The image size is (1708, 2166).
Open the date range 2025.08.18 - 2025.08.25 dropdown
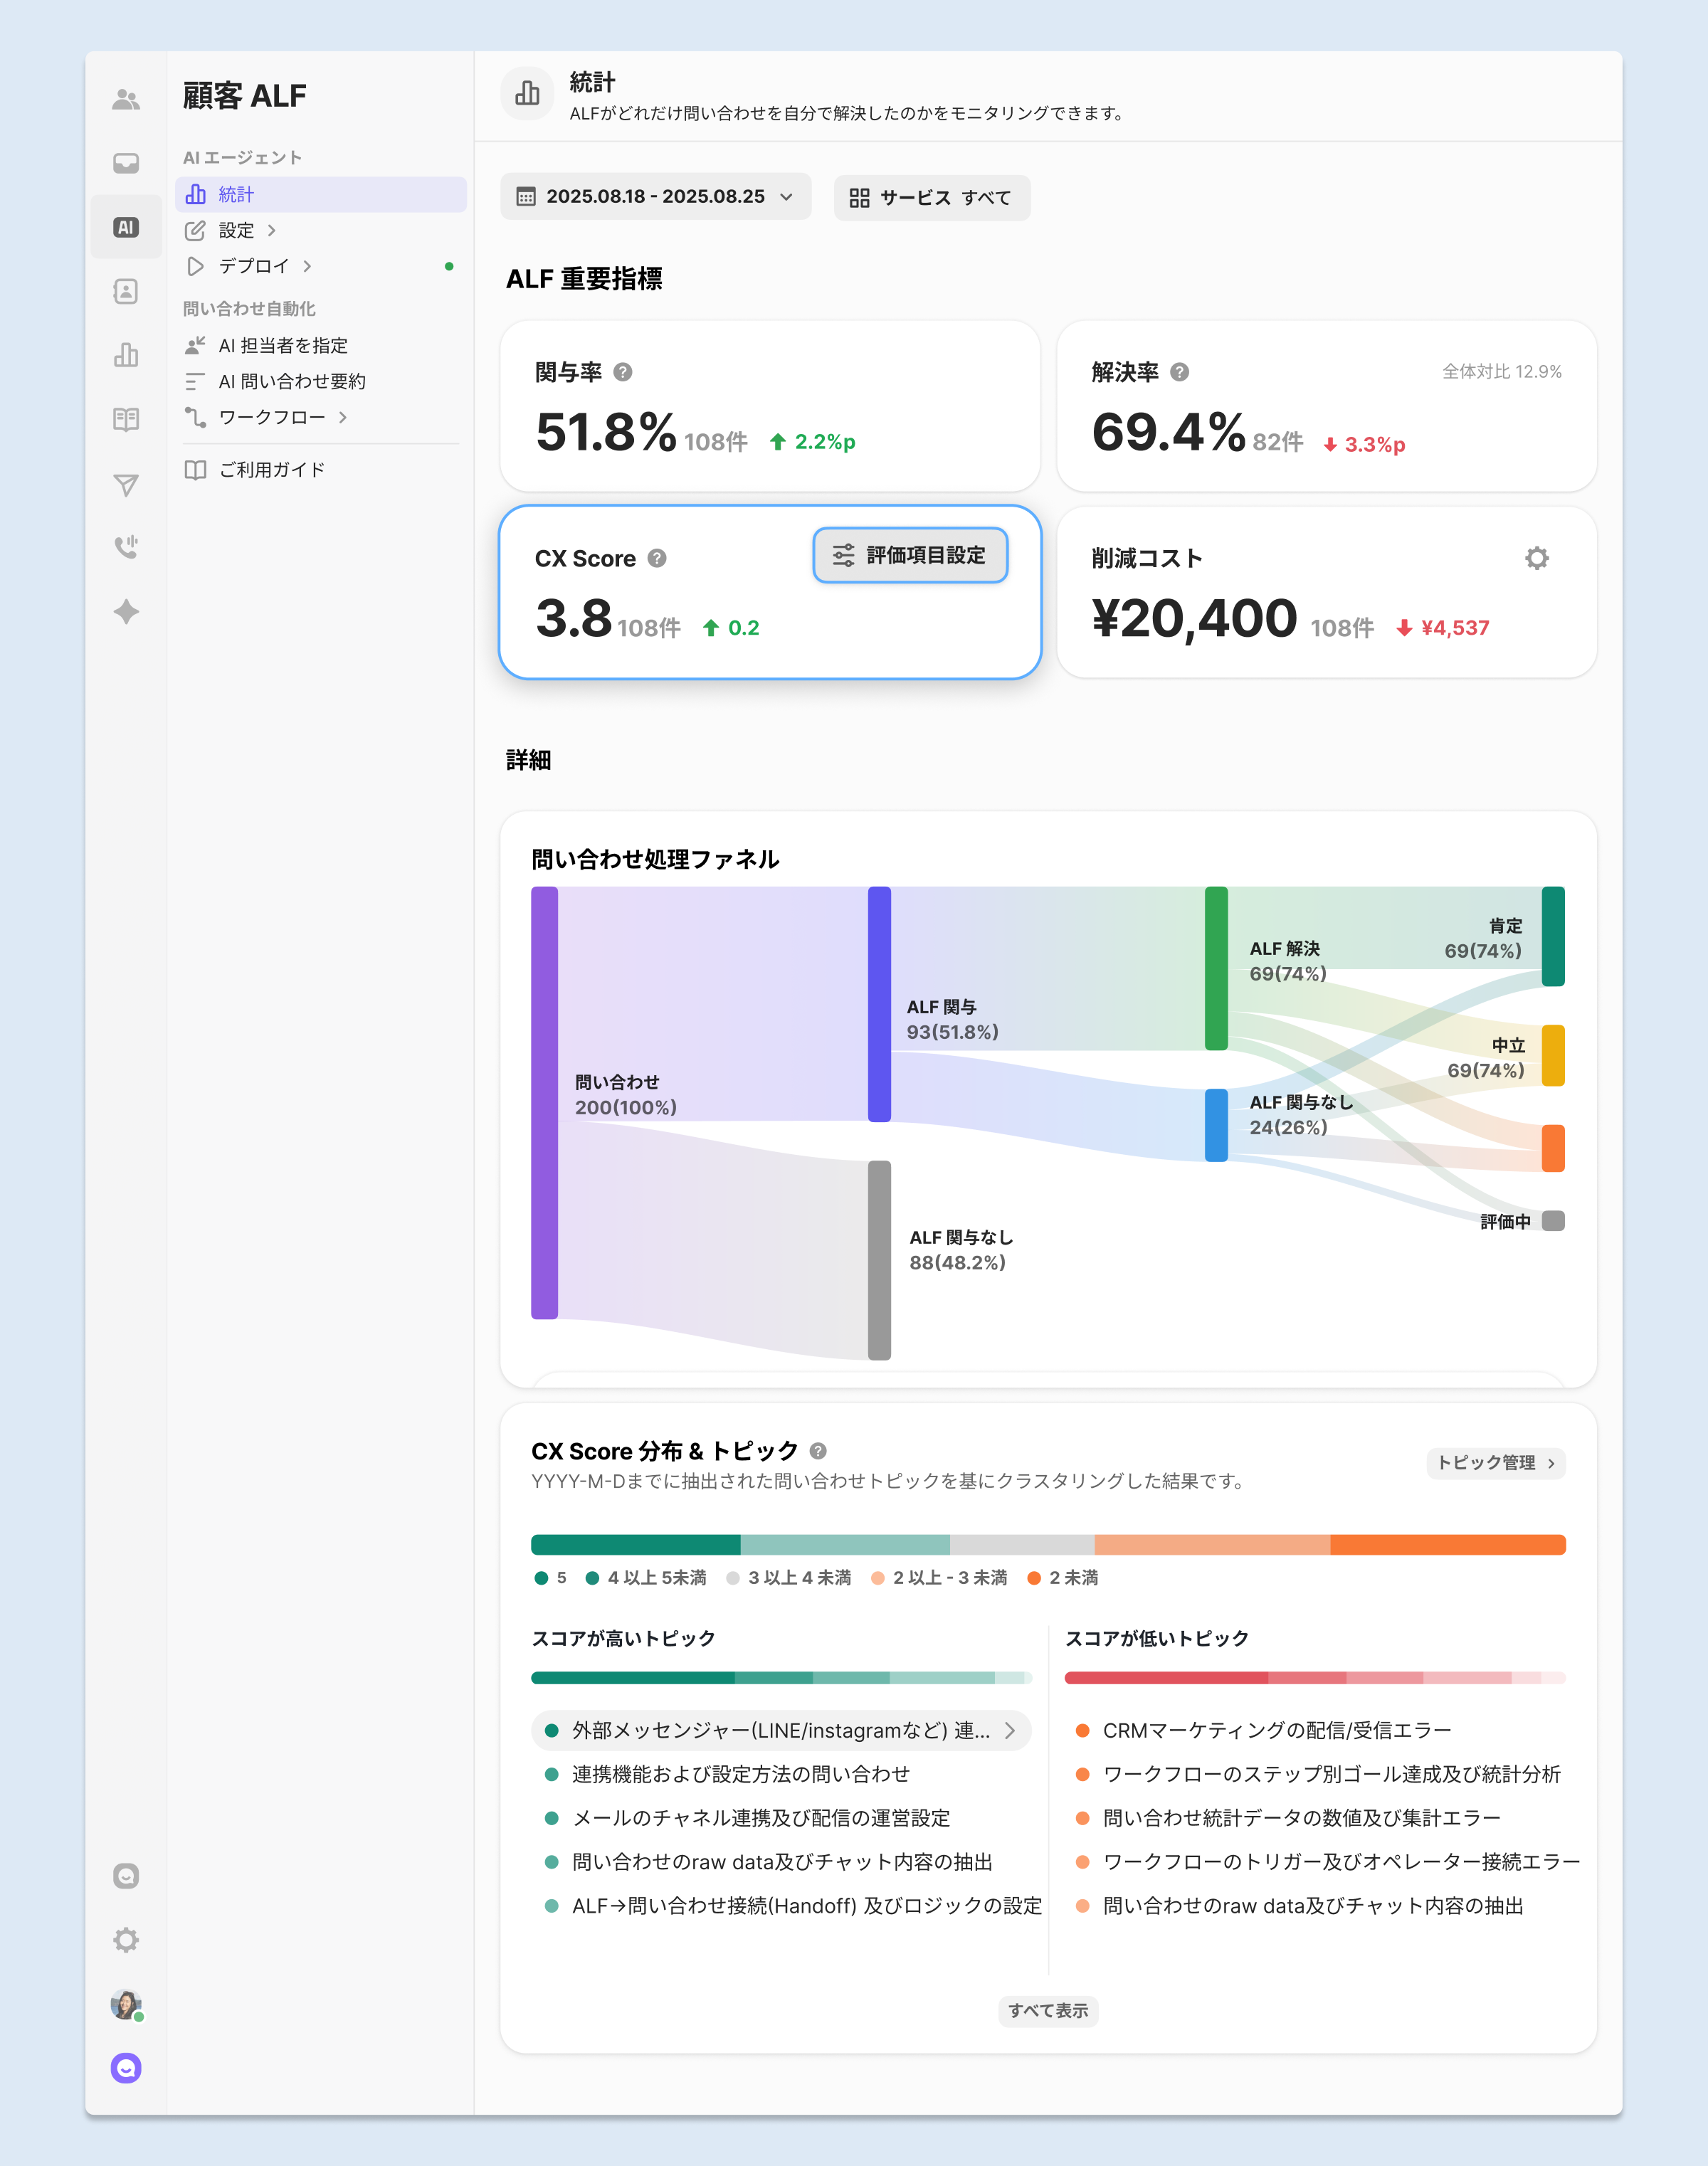(x=656, y=197)
